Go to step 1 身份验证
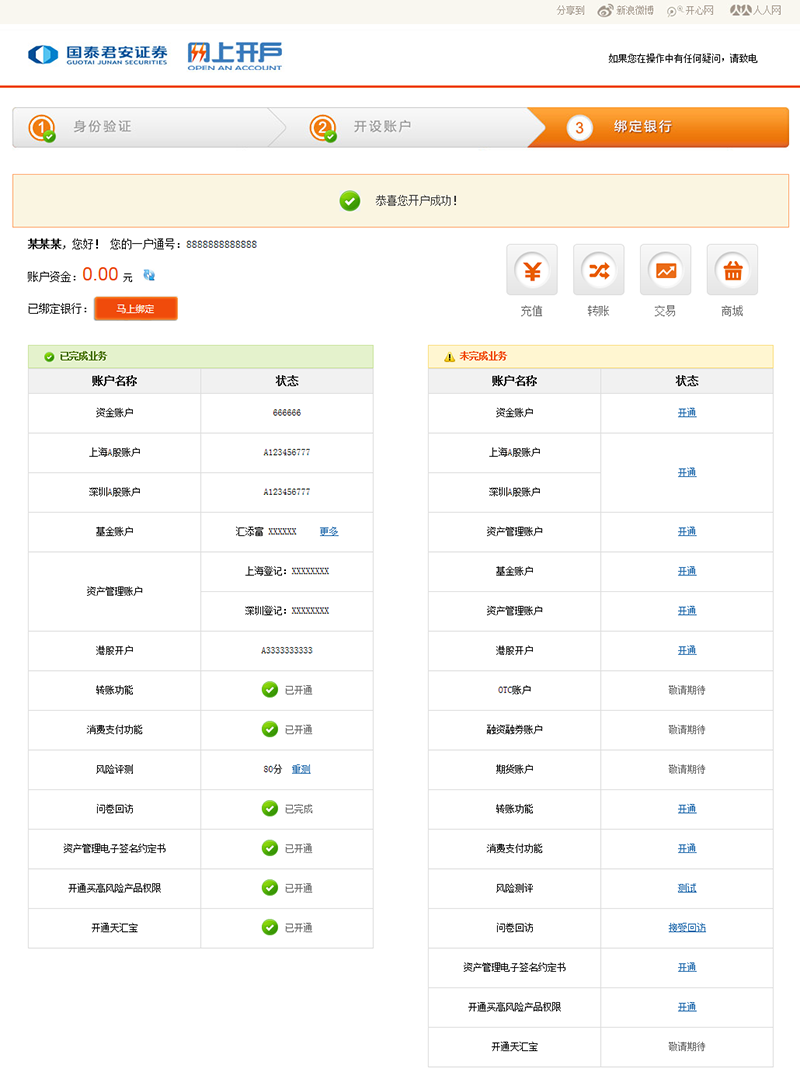 click(x=100, y=127)
